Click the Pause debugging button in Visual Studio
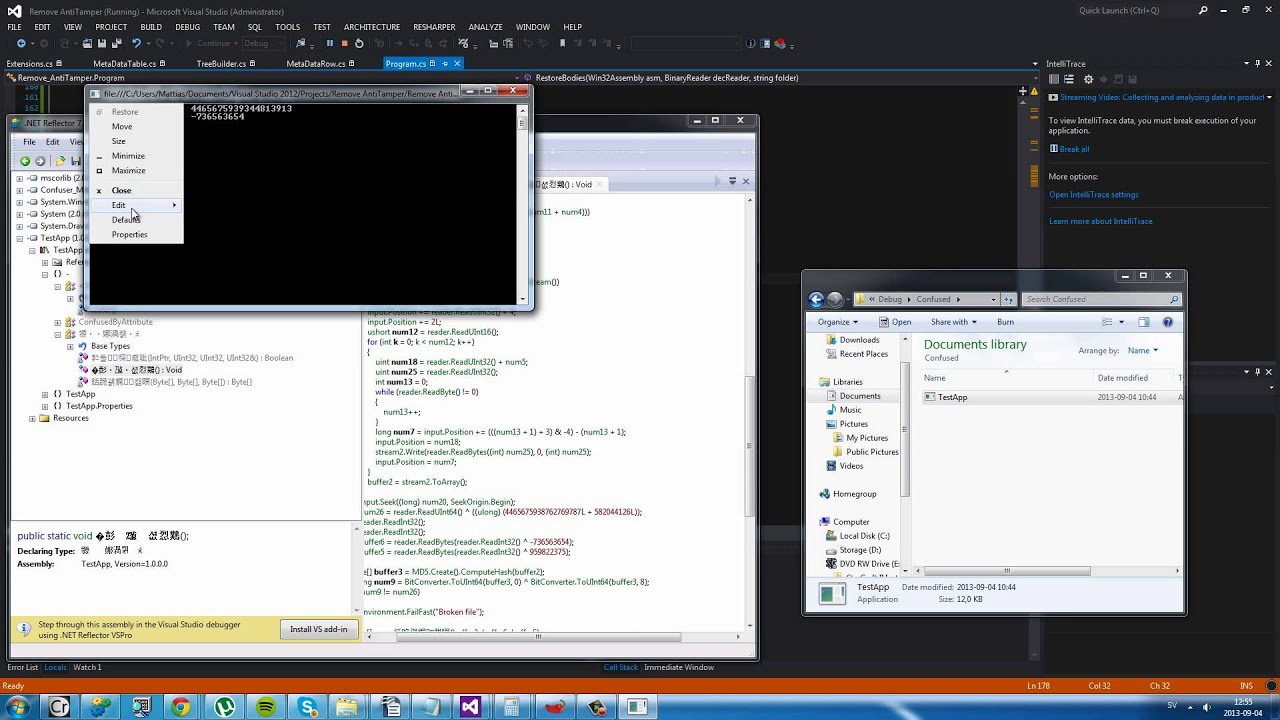 (x=330, y=43)
